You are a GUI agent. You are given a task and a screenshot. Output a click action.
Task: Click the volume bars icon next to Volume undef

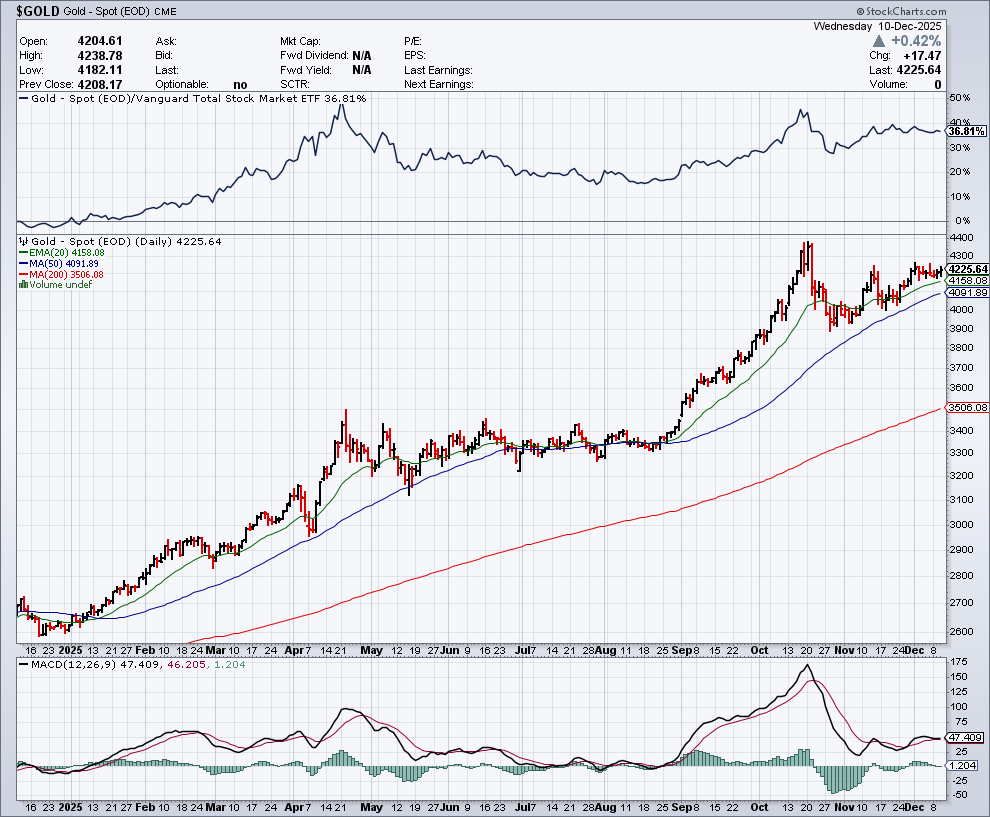tap(22, 285)
